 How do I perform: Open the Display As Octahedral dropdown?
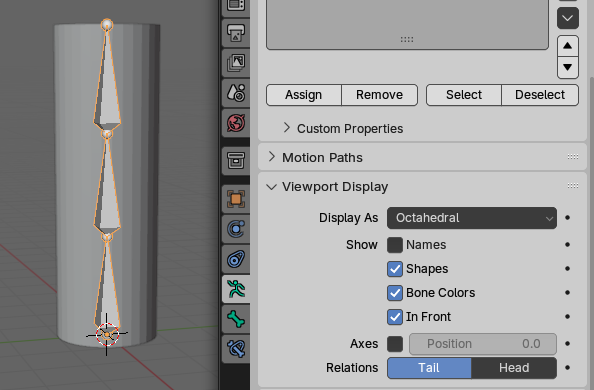pyautogui.click(x=472, y=218)
